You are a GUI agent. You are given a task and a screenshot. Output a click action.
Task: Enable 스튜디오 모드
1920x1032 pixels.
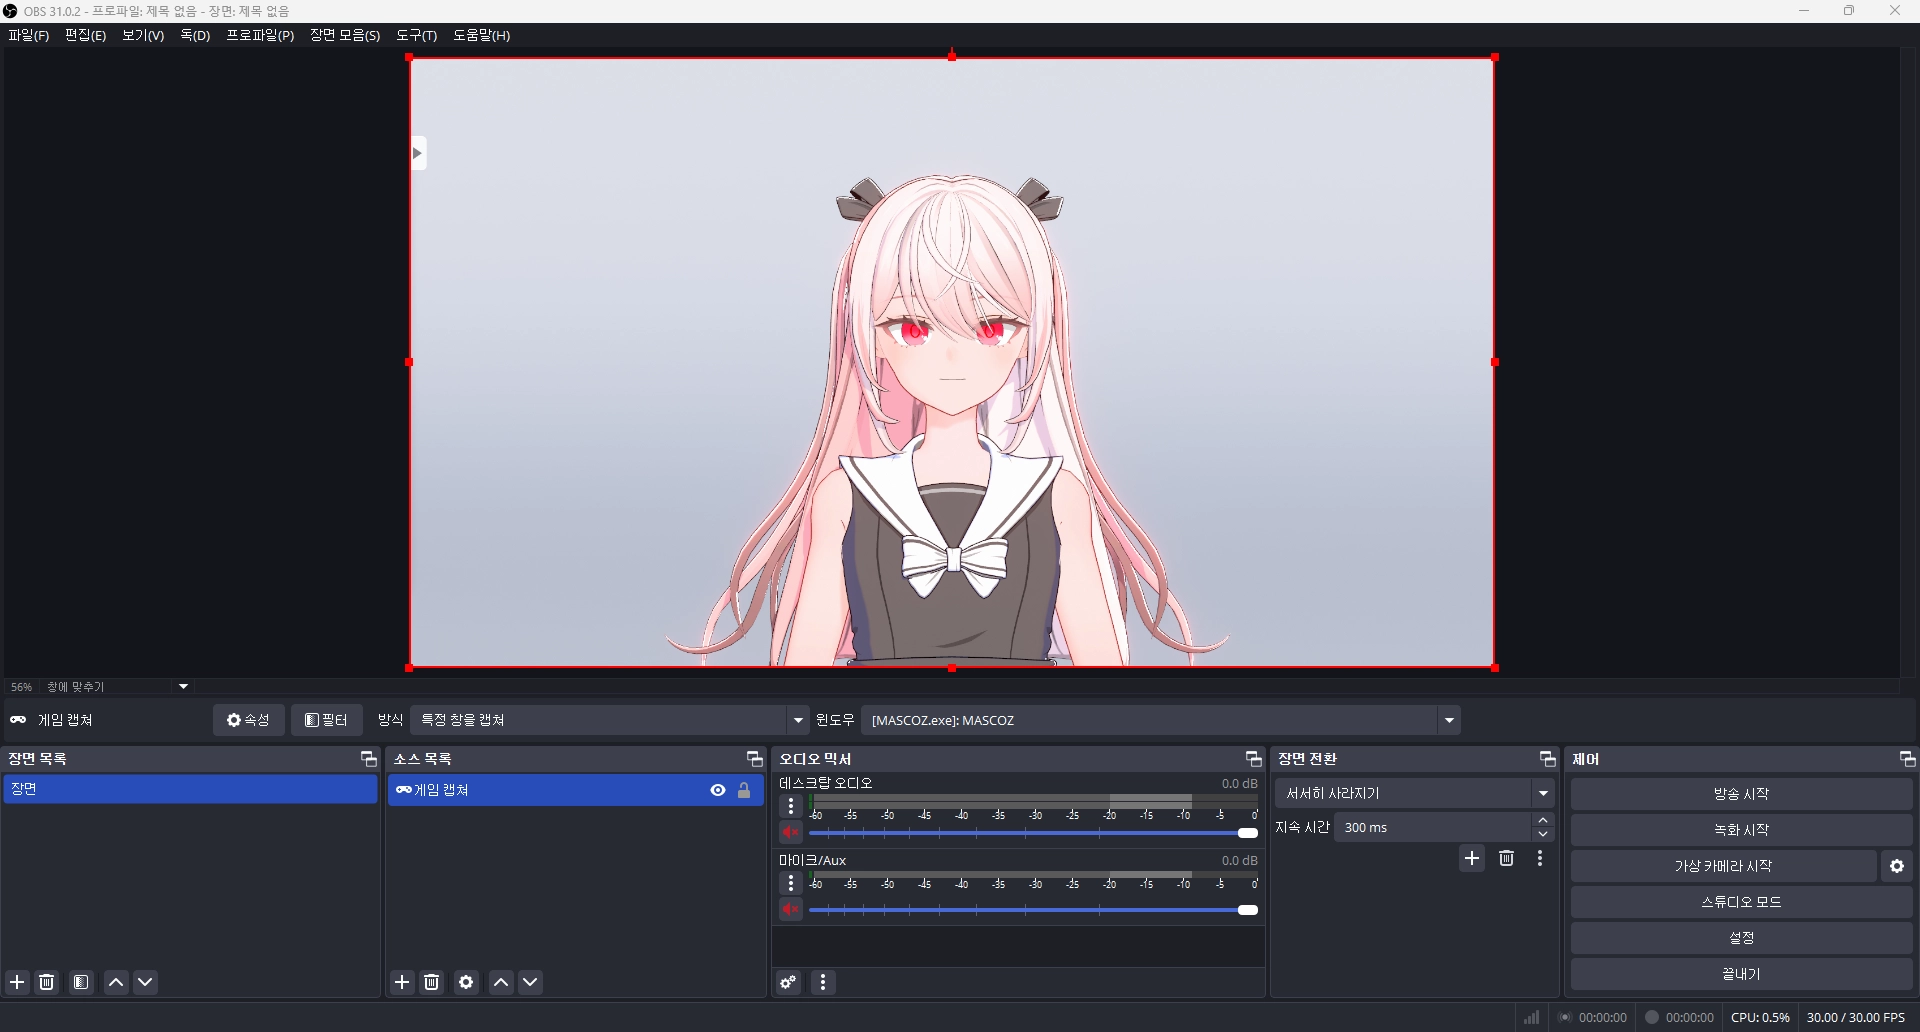[1742, 902]
